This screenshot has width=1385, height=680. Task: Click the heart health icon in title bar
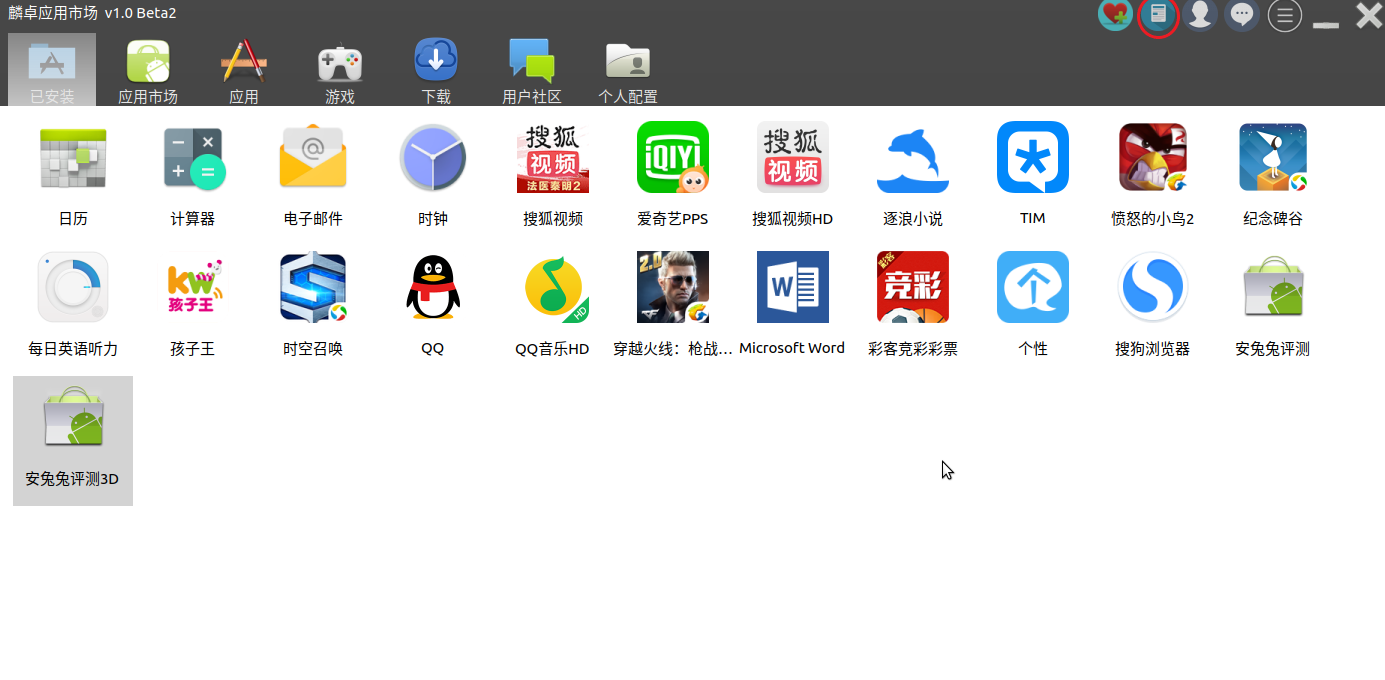1115,15
